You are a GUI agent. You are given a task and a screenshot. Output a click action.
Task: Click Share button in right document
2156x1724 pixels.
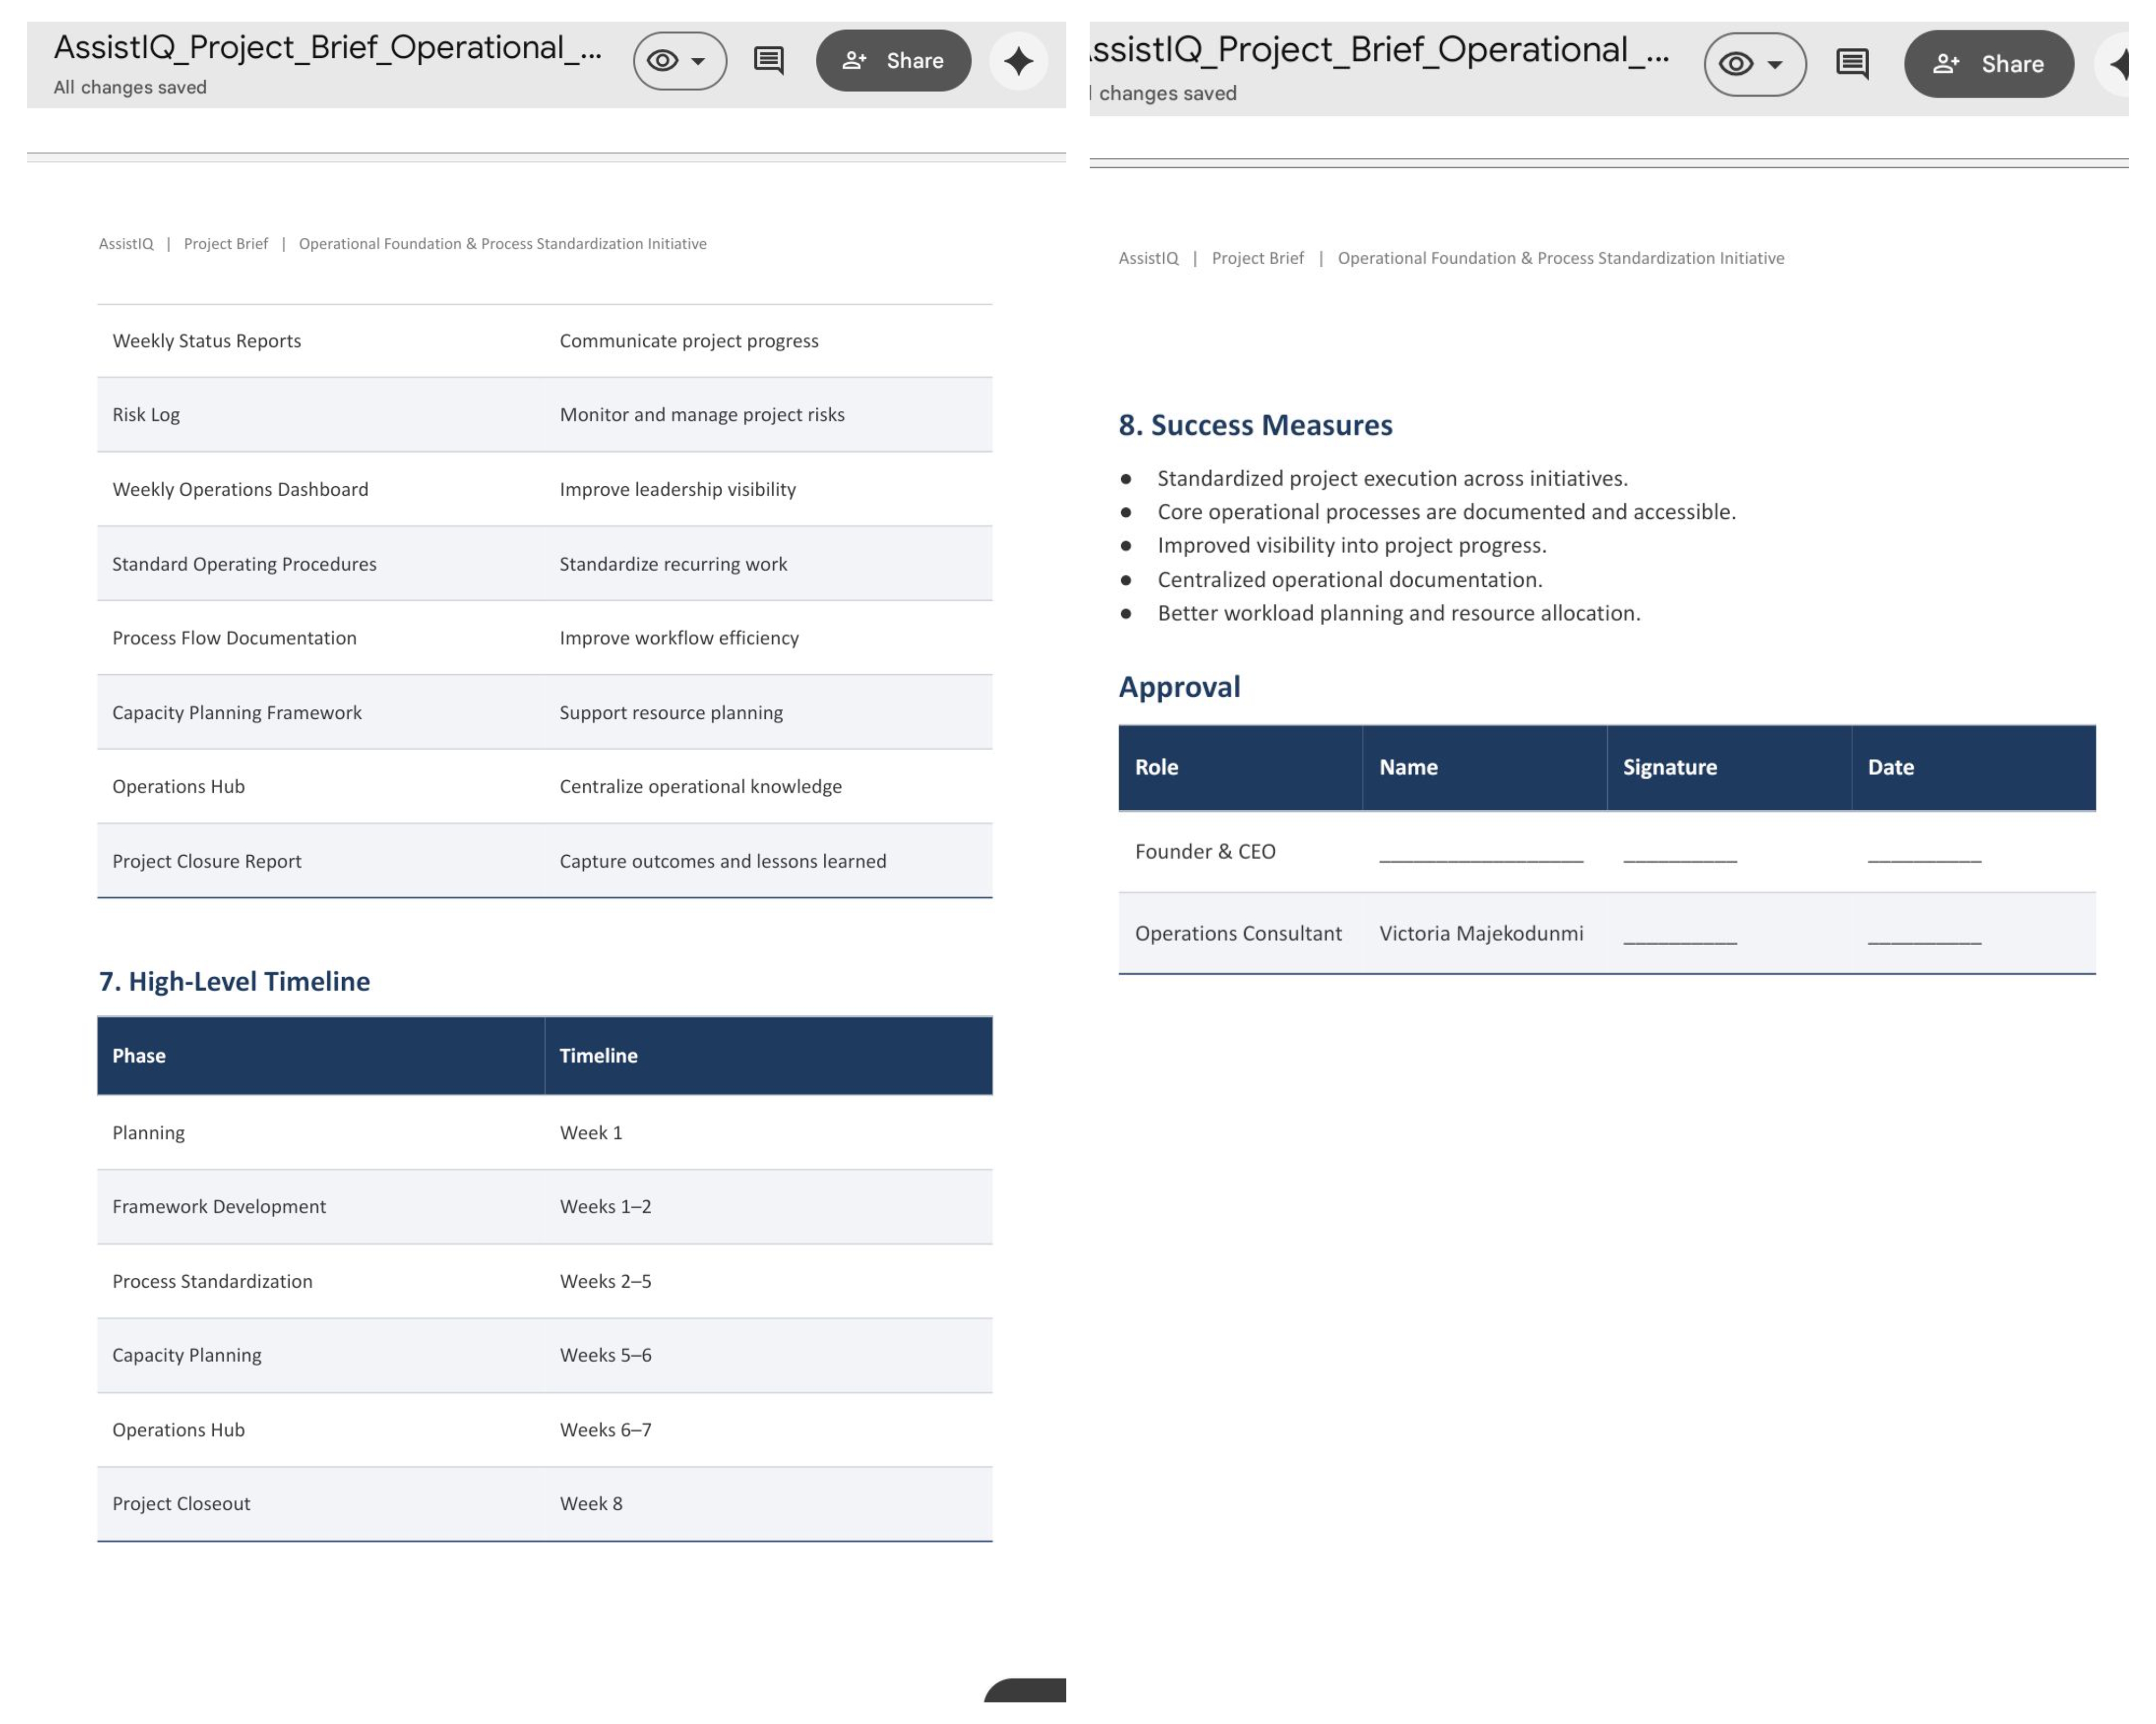(1988, 63)
